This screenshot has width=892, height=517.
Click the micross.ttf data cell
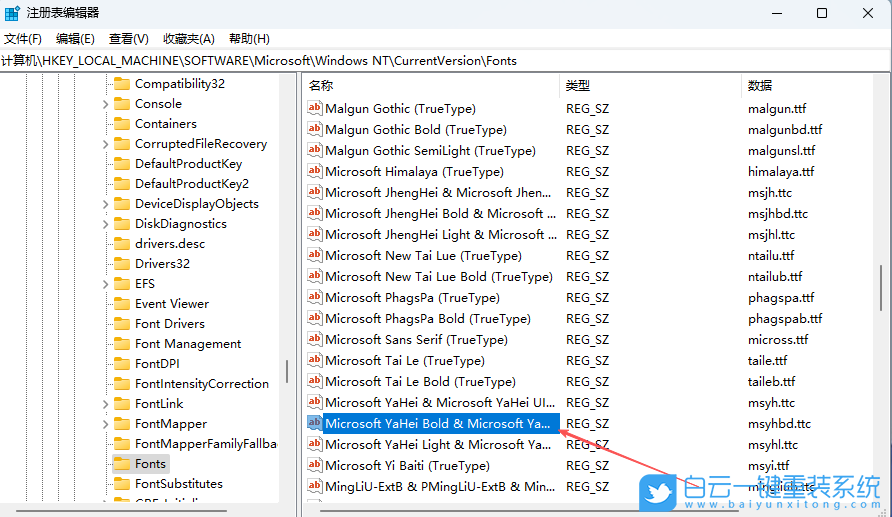[x=778, y=340]
